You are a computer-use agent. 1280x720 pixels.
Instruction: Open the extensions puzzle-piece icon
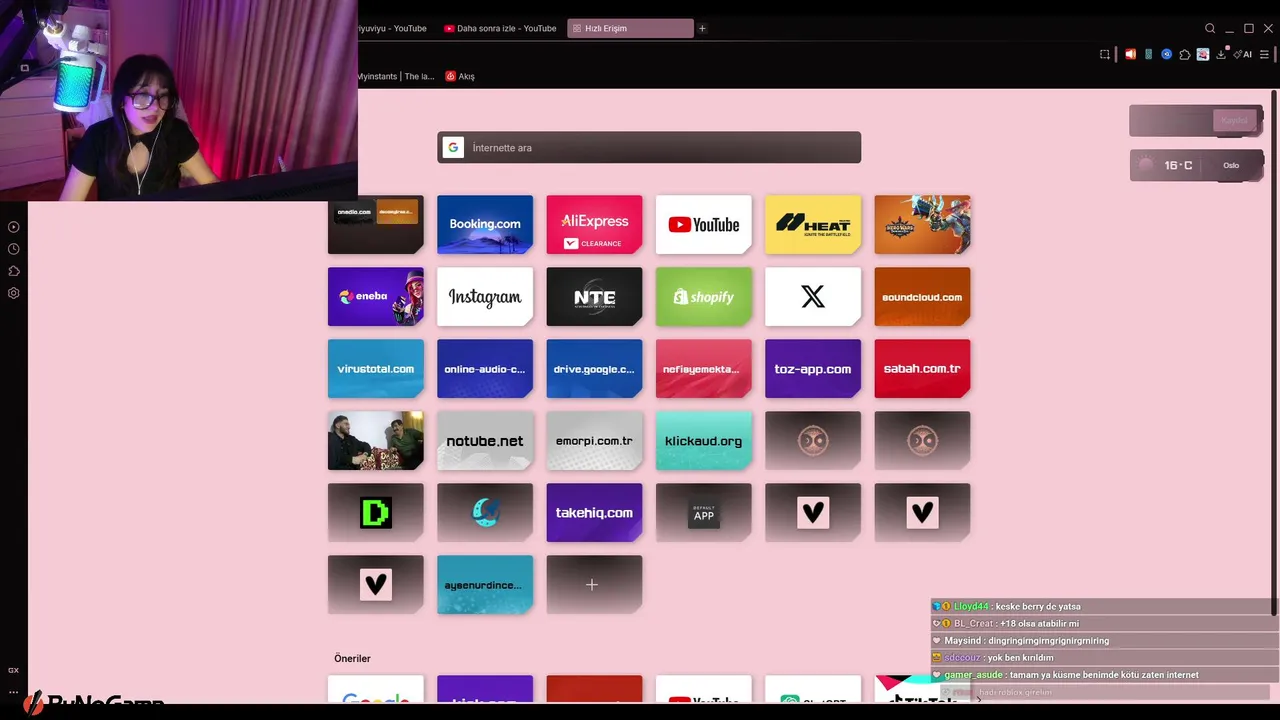pos(1185,54)
